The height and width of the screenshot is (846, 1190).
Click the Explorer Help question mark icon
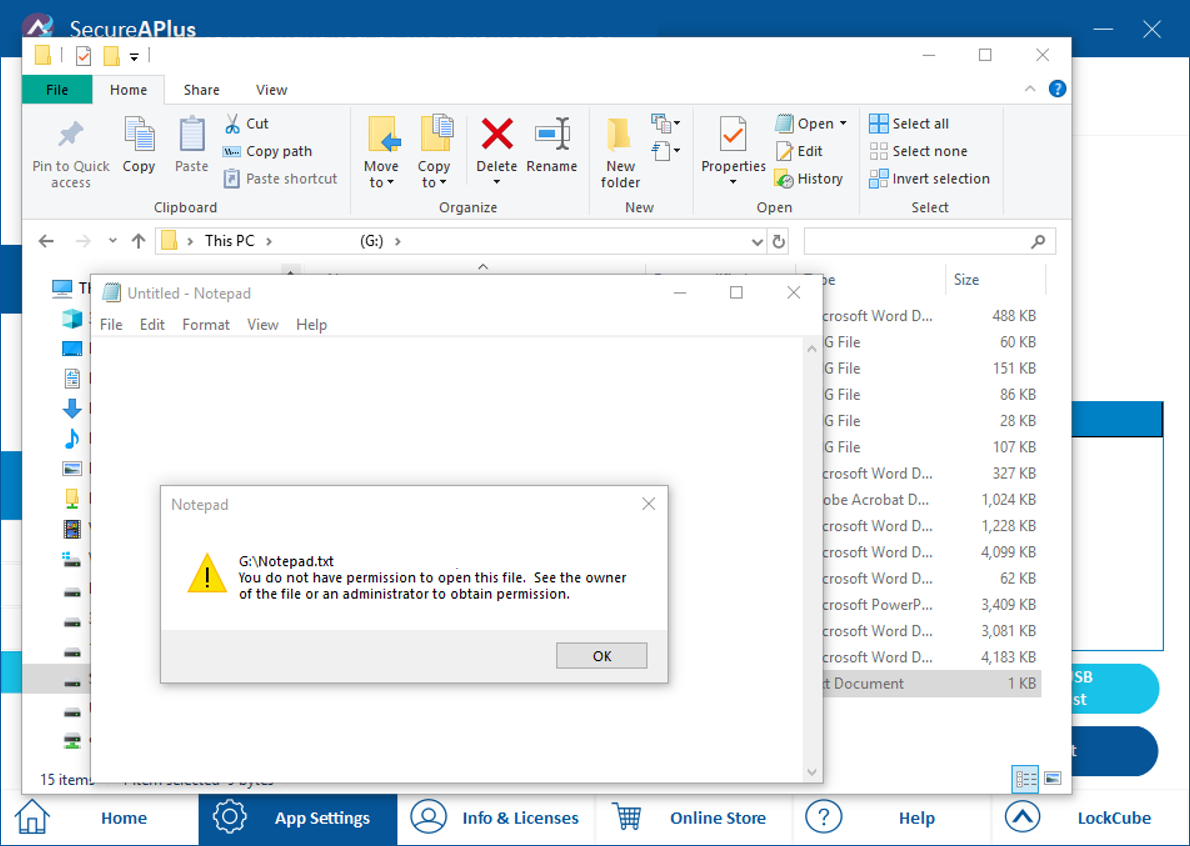click(1057, 89)
